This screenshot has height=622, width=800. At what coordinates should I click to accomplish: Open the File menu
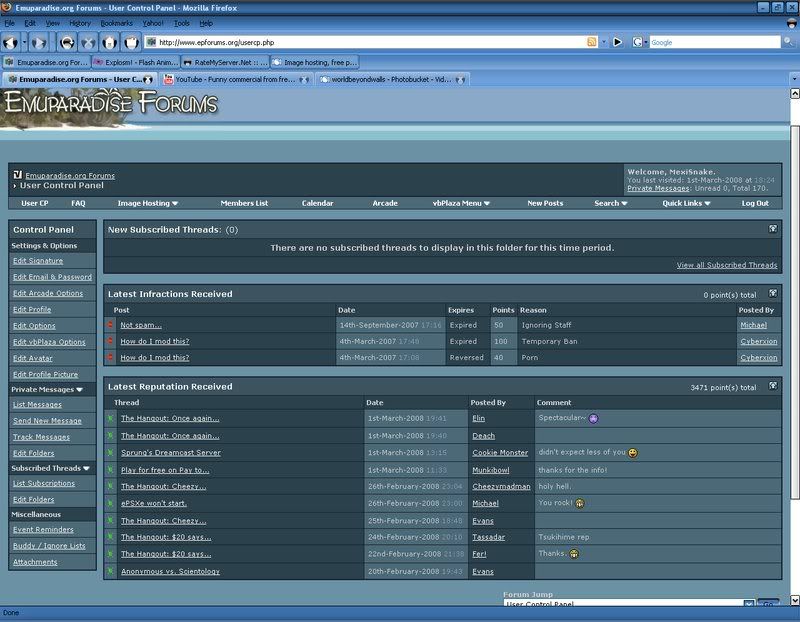(9, 23)
